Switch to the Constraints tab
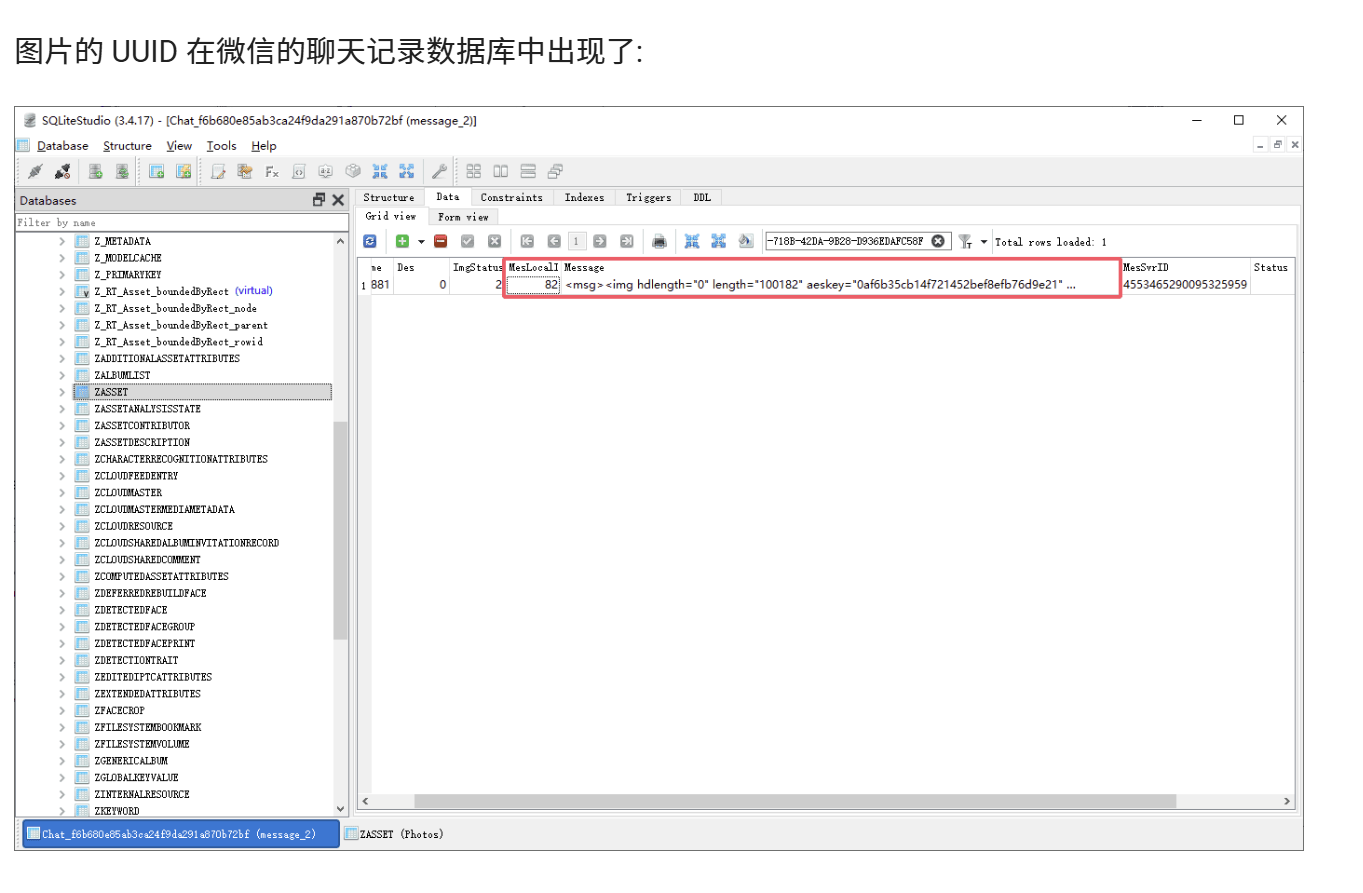This screenshot has width=1363, height=893. (x=511, y=197)
